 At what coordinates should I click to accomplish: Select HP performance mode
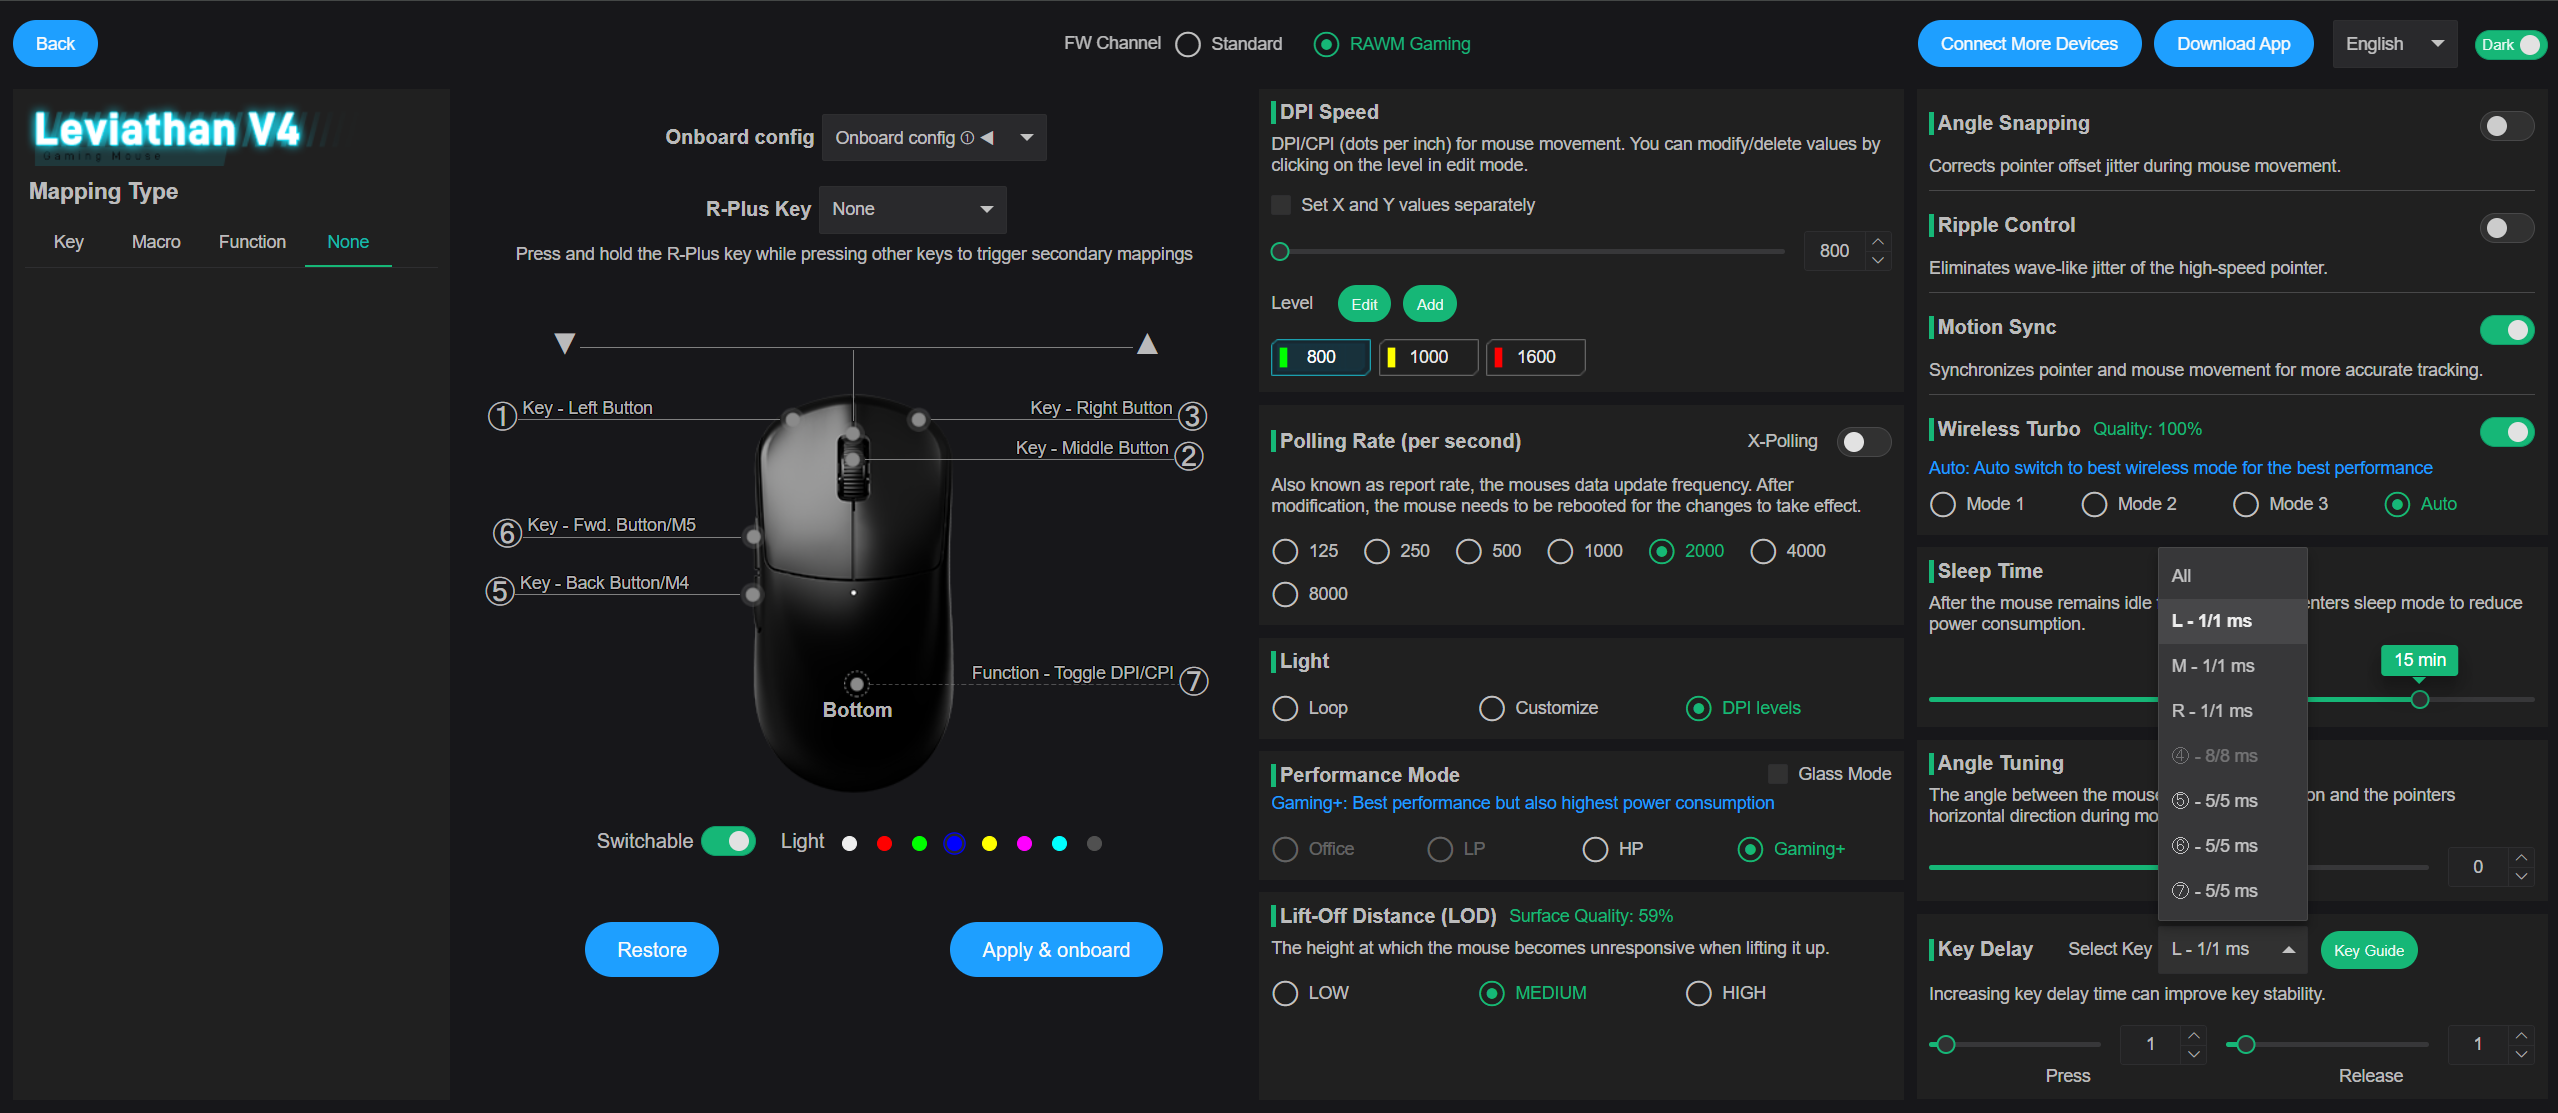point(1595,849)
